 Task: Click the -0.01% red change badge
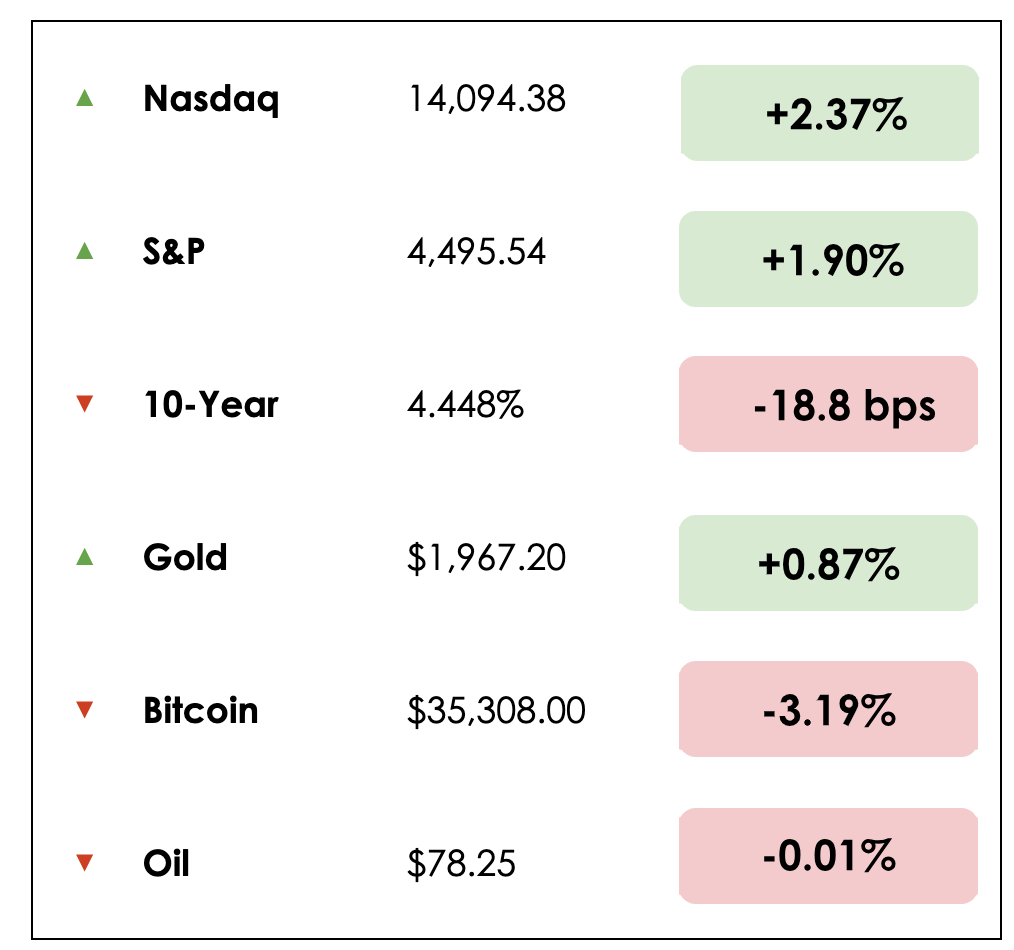[x=829, y=855]
